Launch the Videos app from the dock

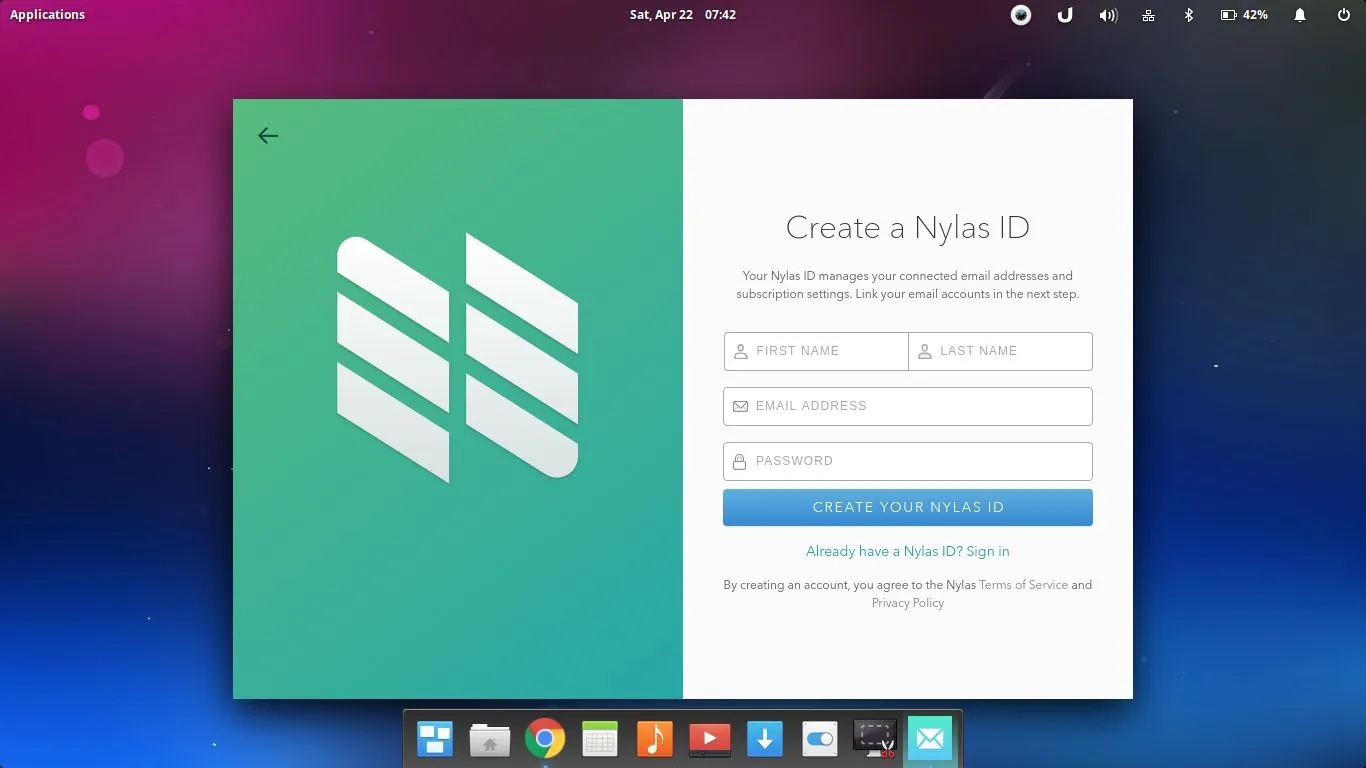click(709, 739)
